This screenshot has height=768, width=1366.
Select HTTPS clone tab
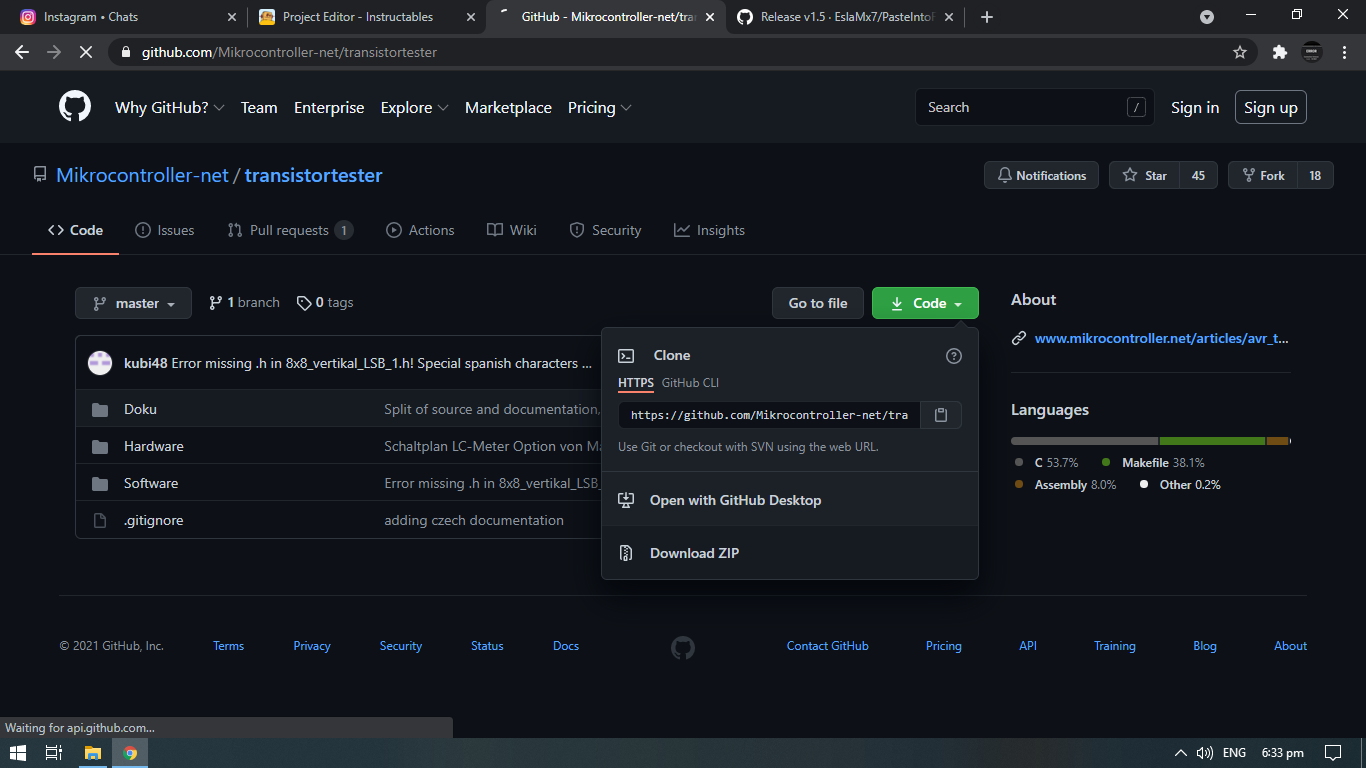(x=636, y=383)
